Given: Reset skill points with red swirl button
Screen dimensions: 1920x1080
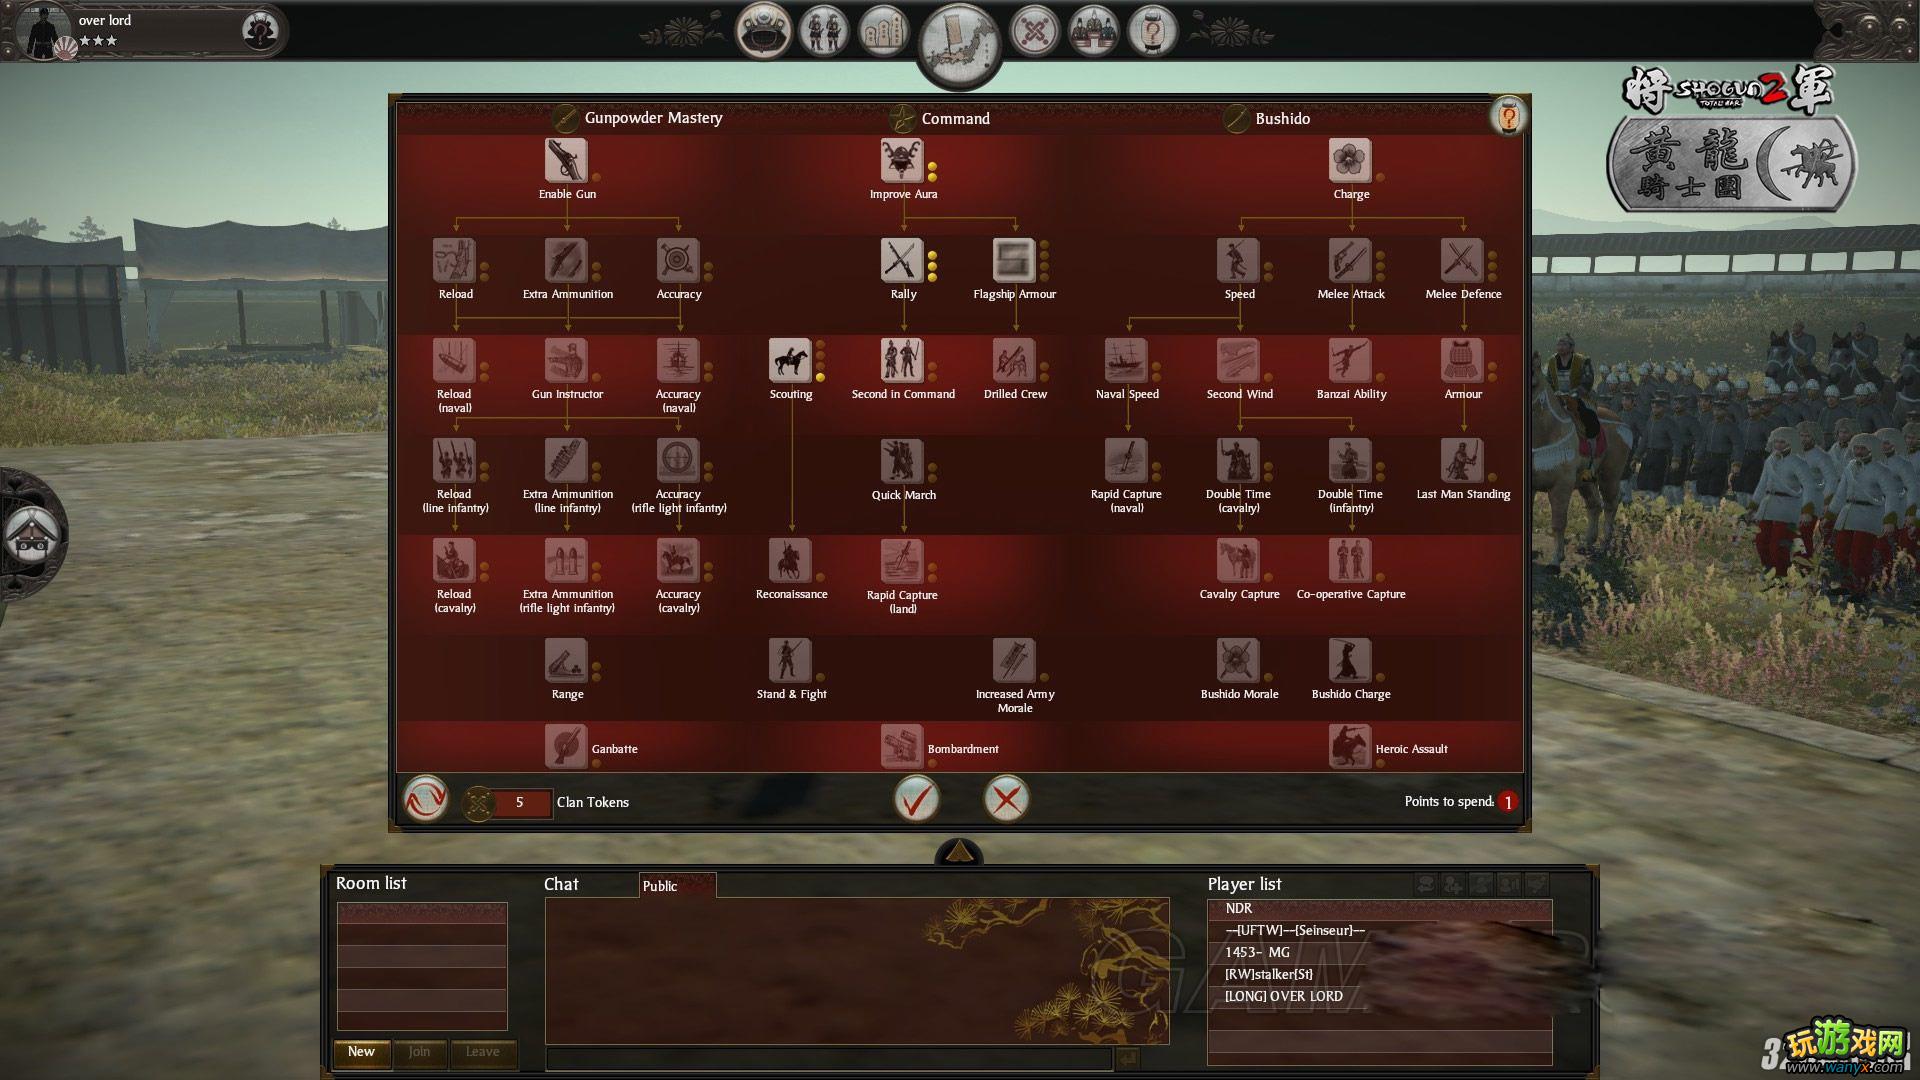Looking at the screenshot, I should pos(426,800).
